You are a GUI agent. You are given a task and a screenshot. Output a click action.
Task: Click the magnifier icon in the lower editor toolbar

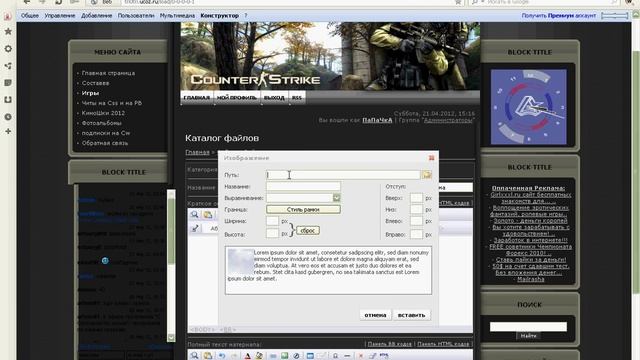tap(194, 356)
